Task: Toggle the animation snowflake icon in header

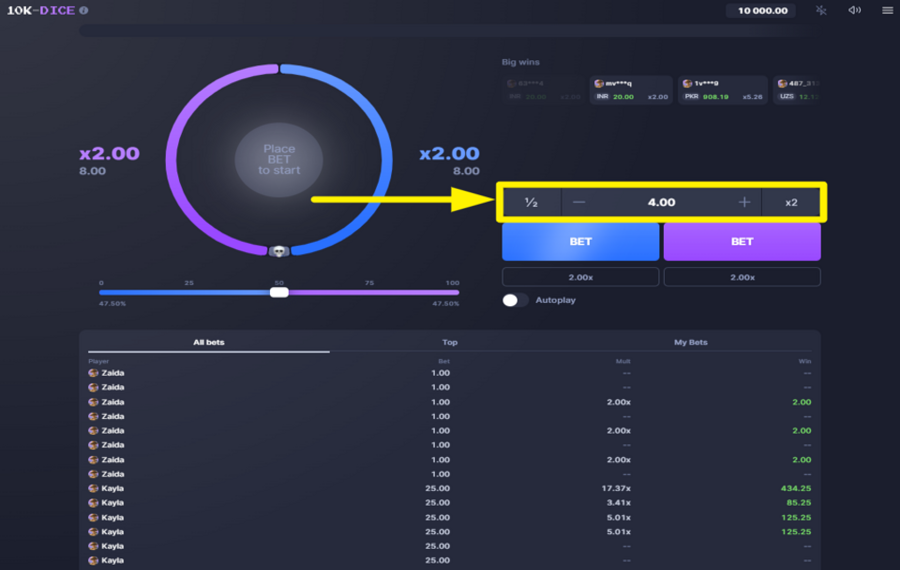Action: tap(821, 10)
